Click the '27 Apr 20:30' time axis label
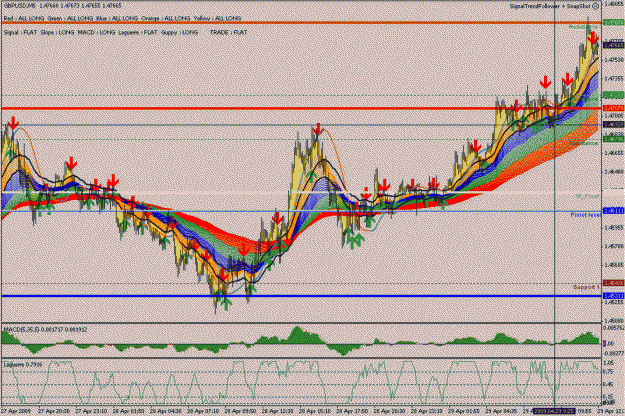The height and width of the screenshot is (416, 625). tap(54, 411)
